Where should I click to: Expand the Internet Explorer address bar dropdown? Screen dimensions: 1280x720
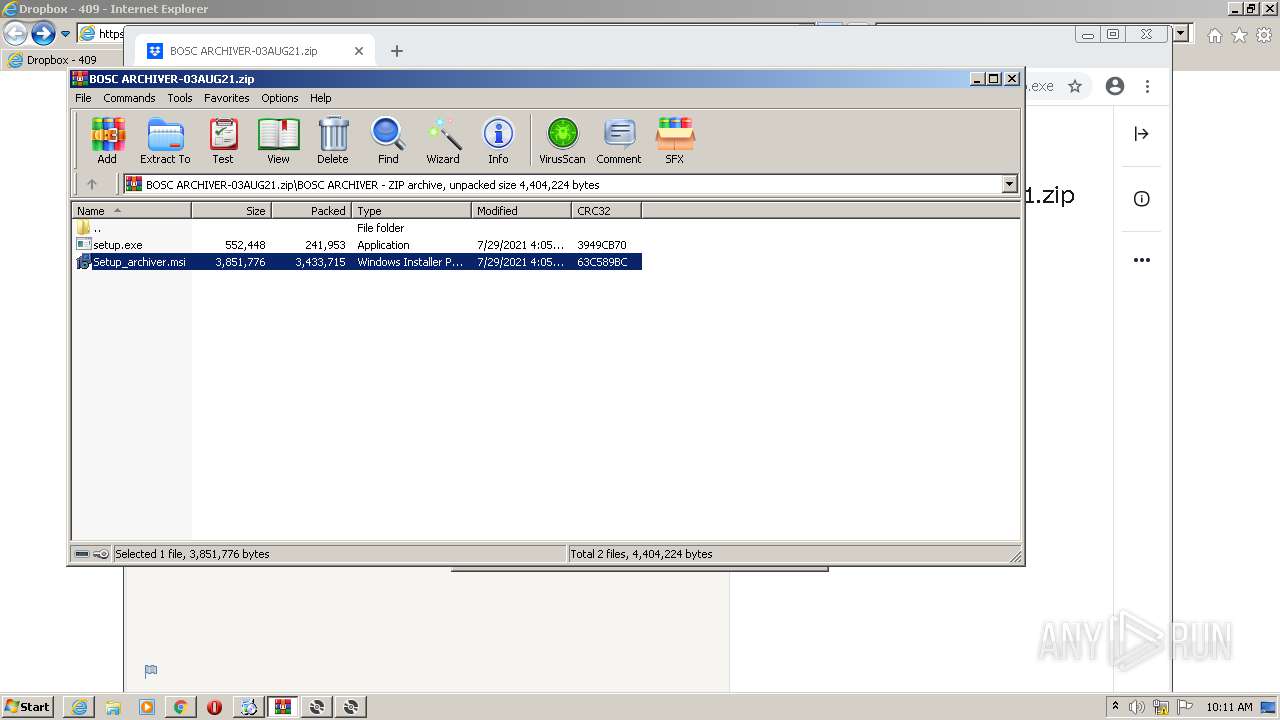click(1181, 34)
